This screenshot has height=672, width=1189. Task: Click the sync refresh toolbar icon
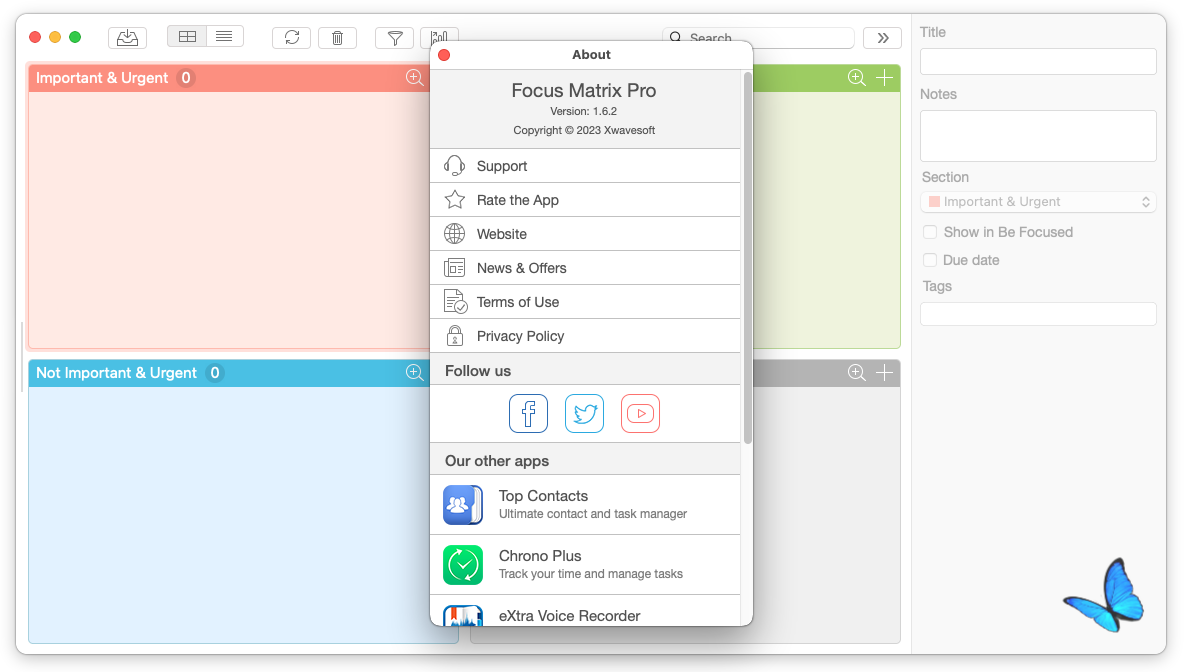pos(292,37)
